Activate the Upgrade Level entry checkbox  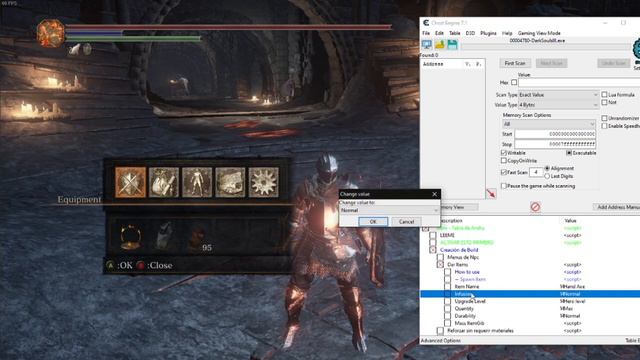(448, 301)
